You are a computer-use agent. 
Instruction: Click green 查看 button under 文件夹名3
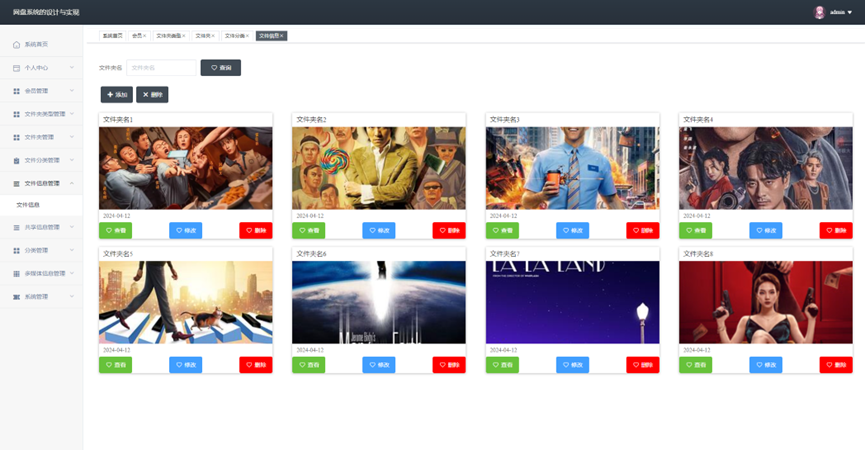pyautogui.click(x=502, y=231)
